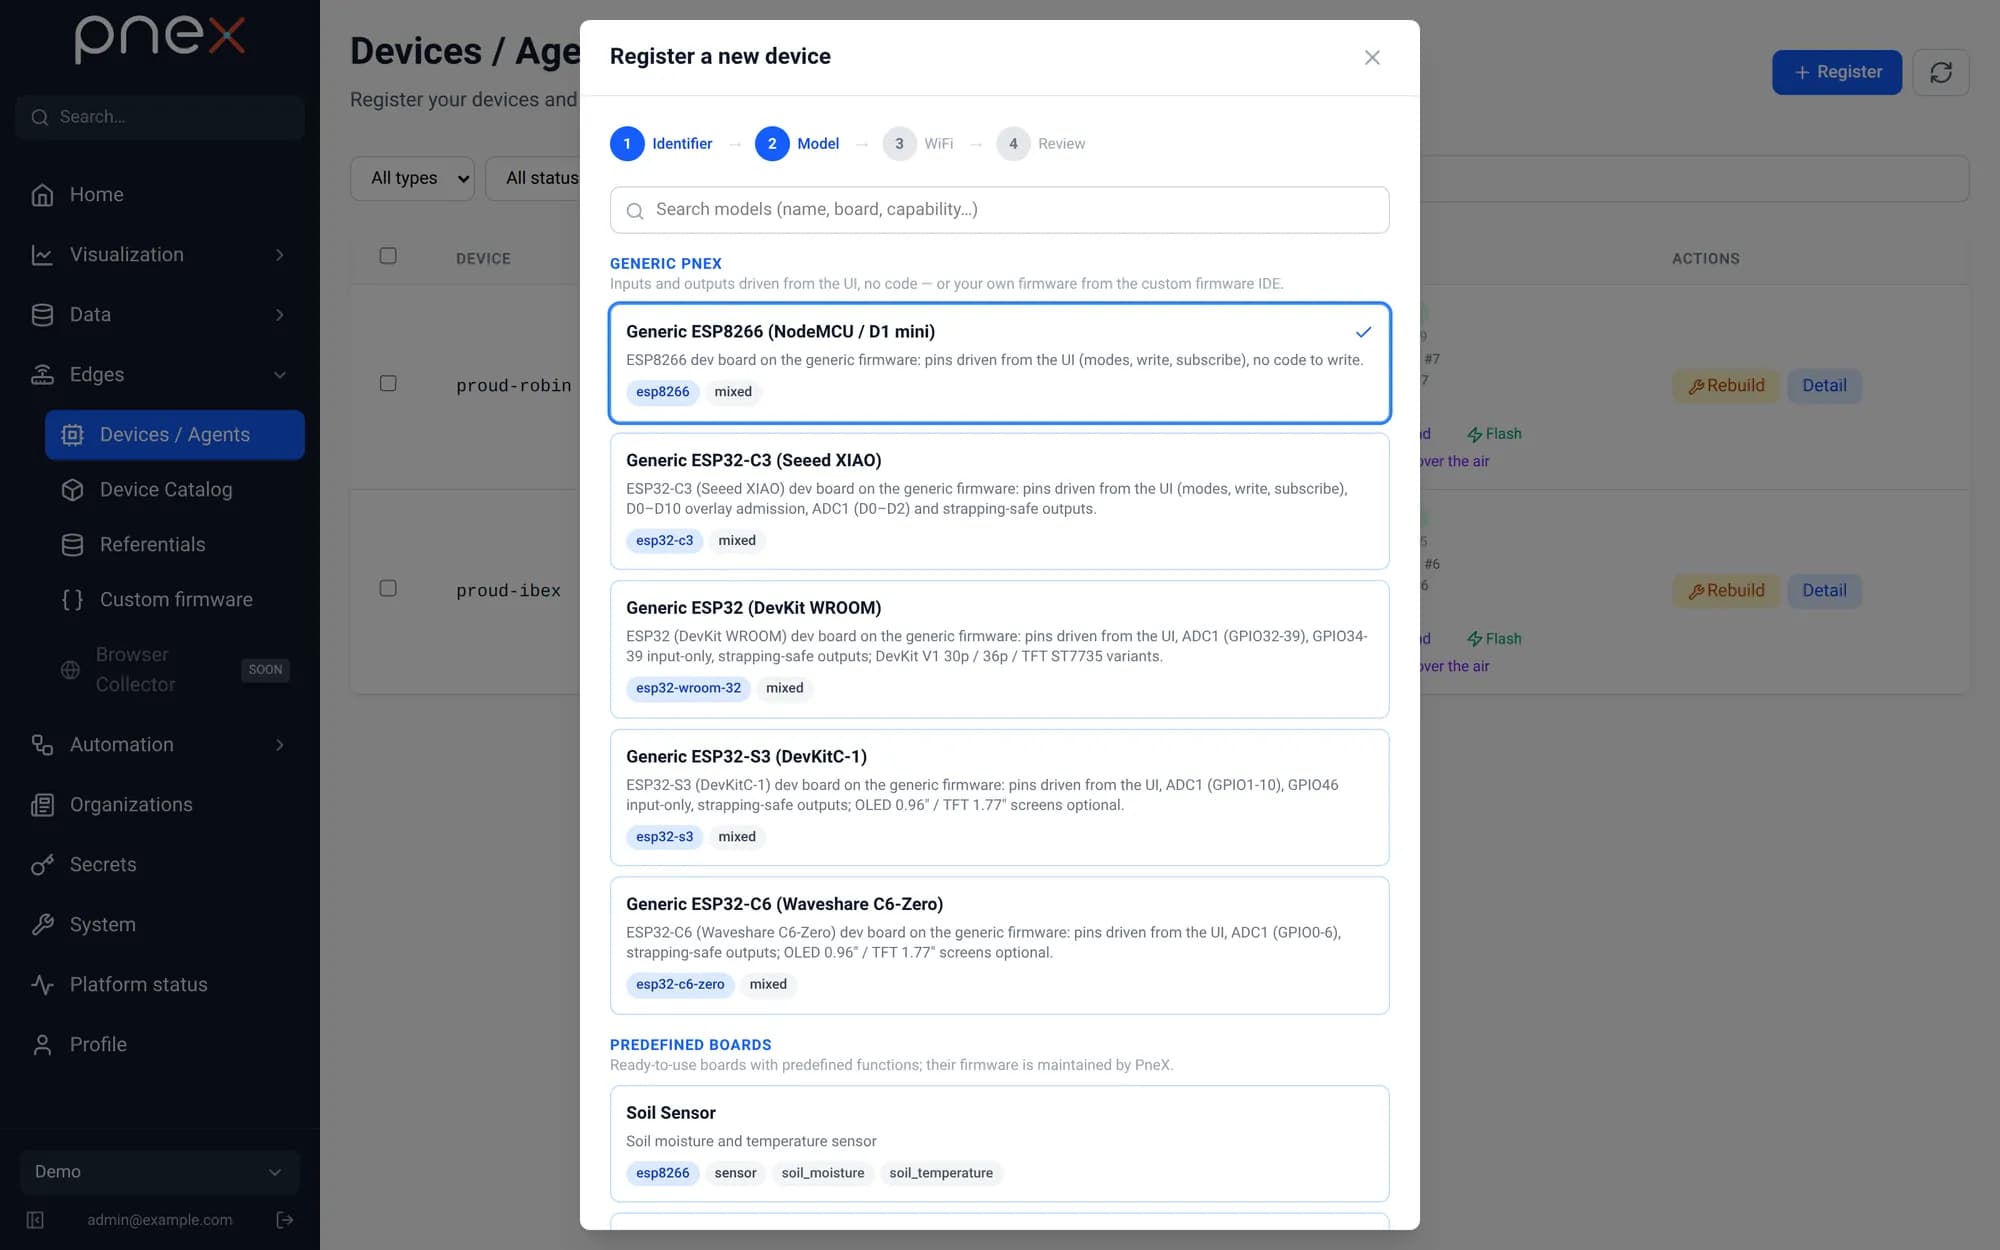Click the Device Catalog box icon
2000x1250 pixels.
click(x=72, y=490)
